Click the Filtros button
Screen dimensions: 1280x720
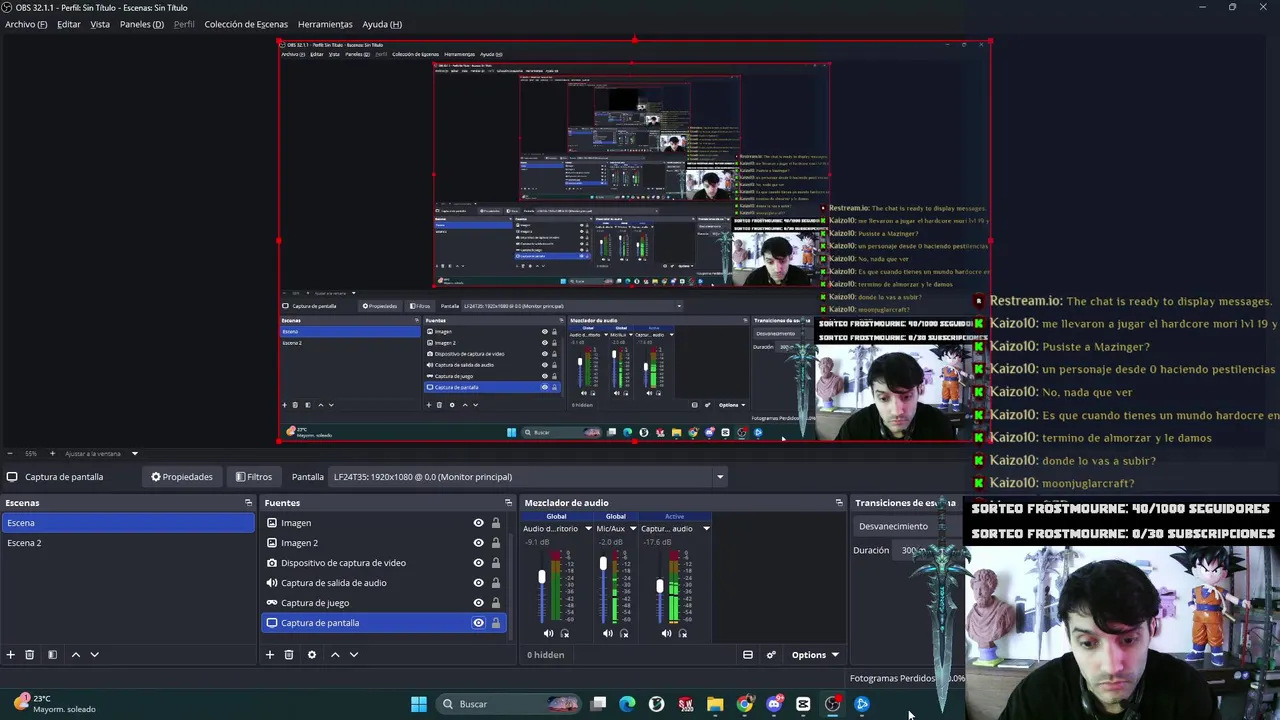pyautogui.click(x=253, y=477)
